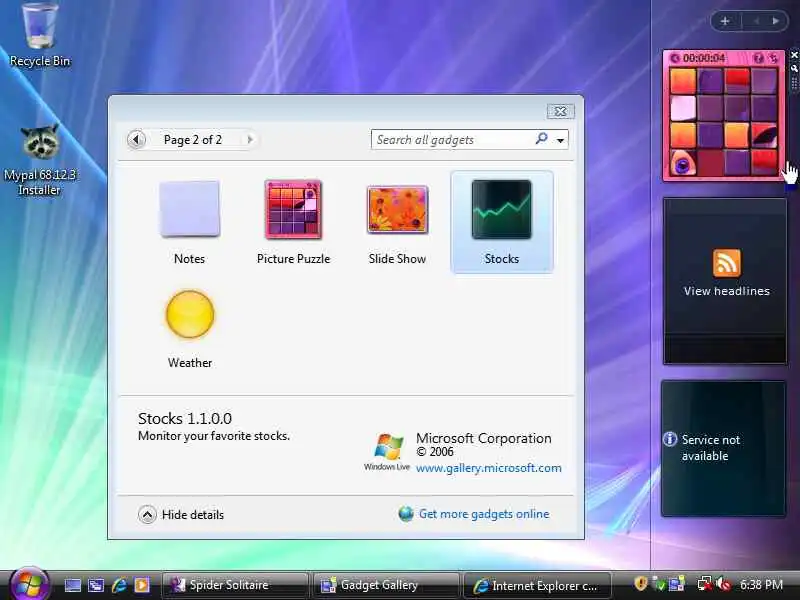Click the Microsoft Corporation text
The height and width of the screenshot is (600, 800).
tap(484, 438)
